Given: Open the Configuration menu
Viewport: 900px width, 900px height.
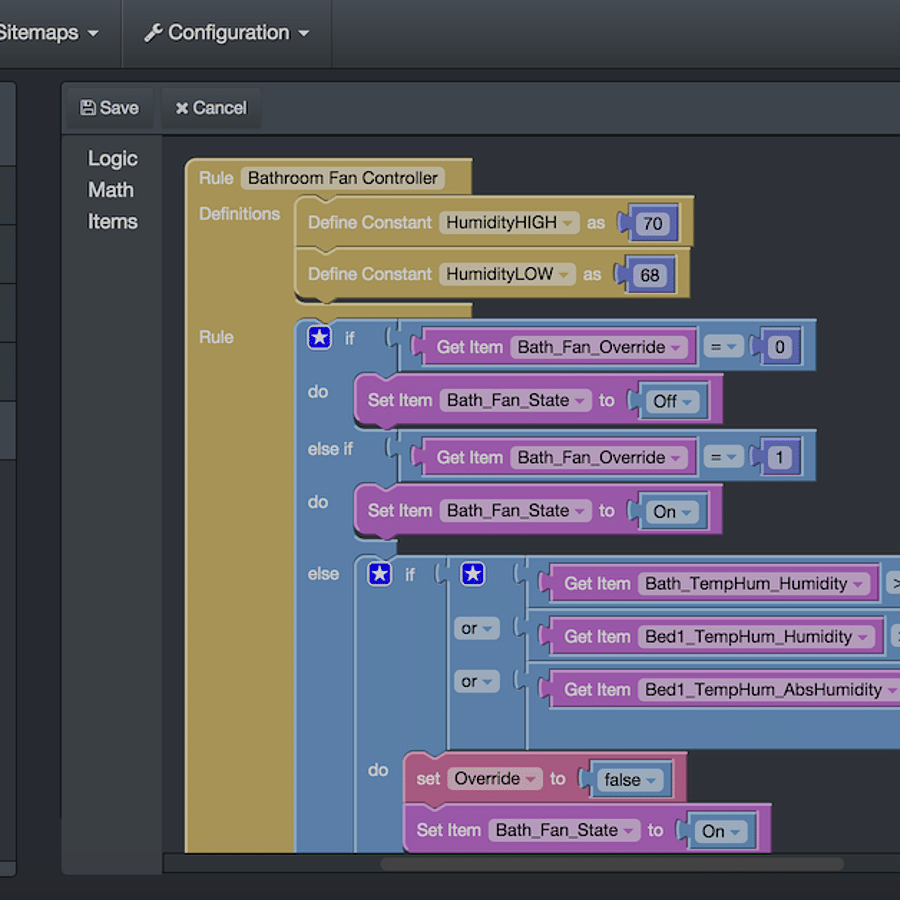Looking at the screenshot, I should point(225,32).
